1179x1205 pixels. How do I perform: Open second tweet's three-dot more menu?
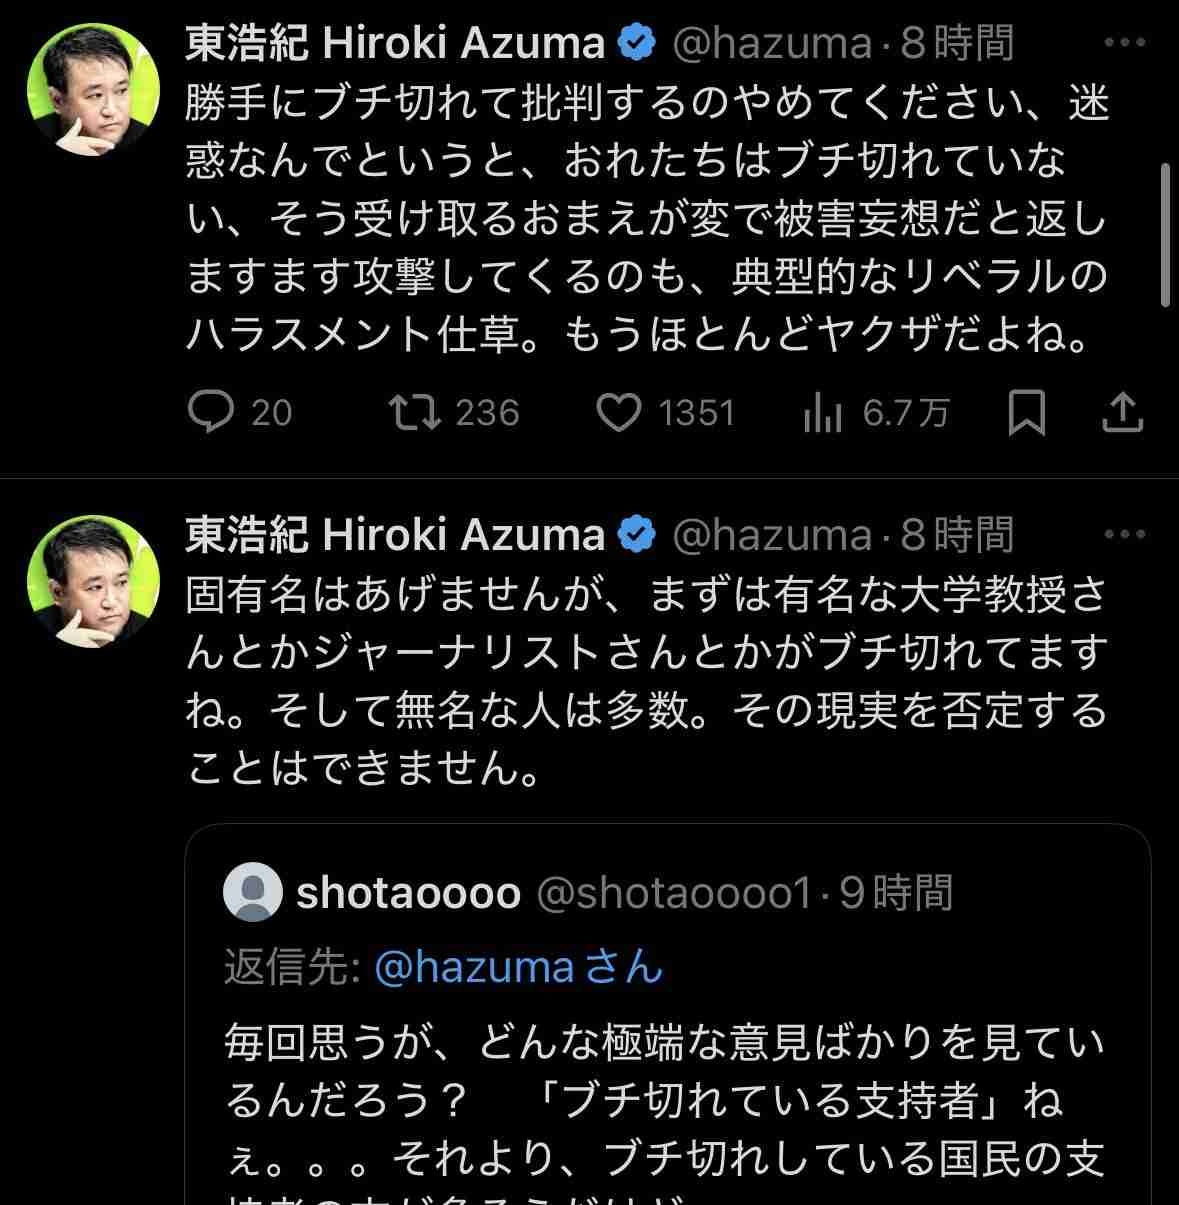pyautogui.click(x=1125, y=534)
